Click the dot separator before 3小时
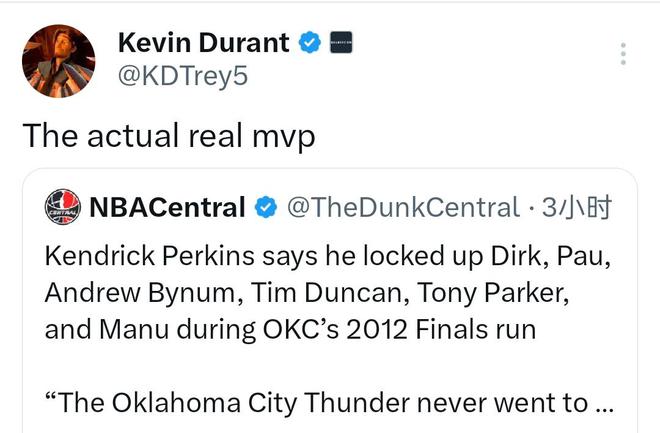660x433 pixels. coord(529,208)
